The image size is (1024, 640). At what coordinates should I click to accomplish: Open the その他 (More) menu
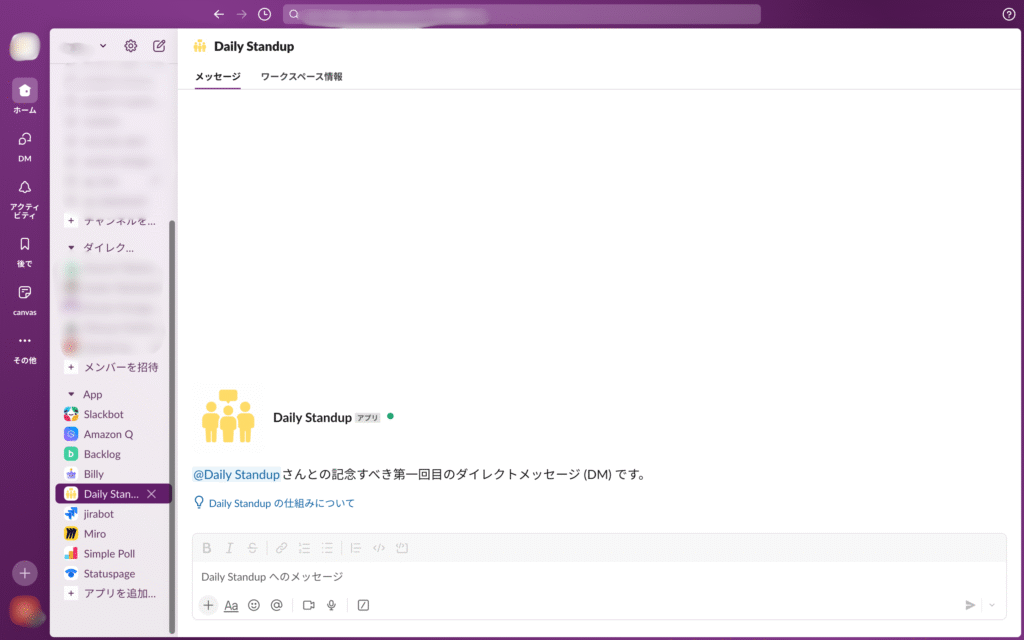pyautogui.click(x=25, y=348)
